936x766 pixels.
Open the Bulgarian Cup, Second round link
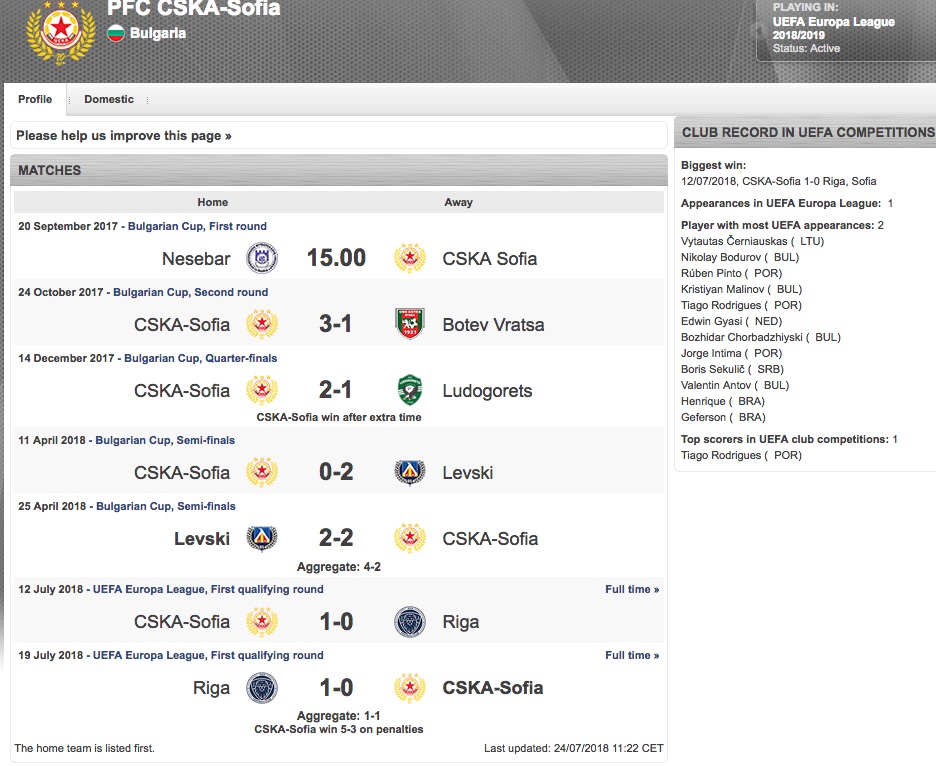[x=190, y=292]
